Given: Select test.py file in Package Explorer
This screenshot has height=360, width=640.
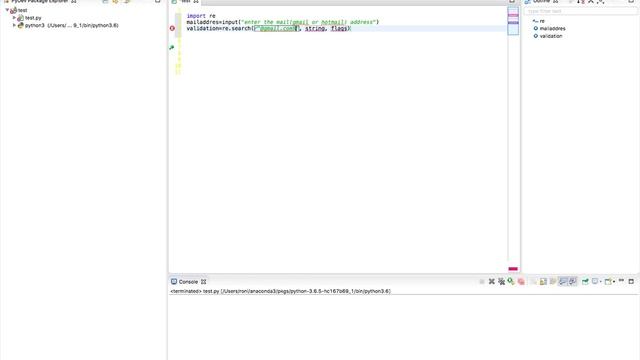Looking at the screenshot, I should pyautogui.click(x=29, y=18).
